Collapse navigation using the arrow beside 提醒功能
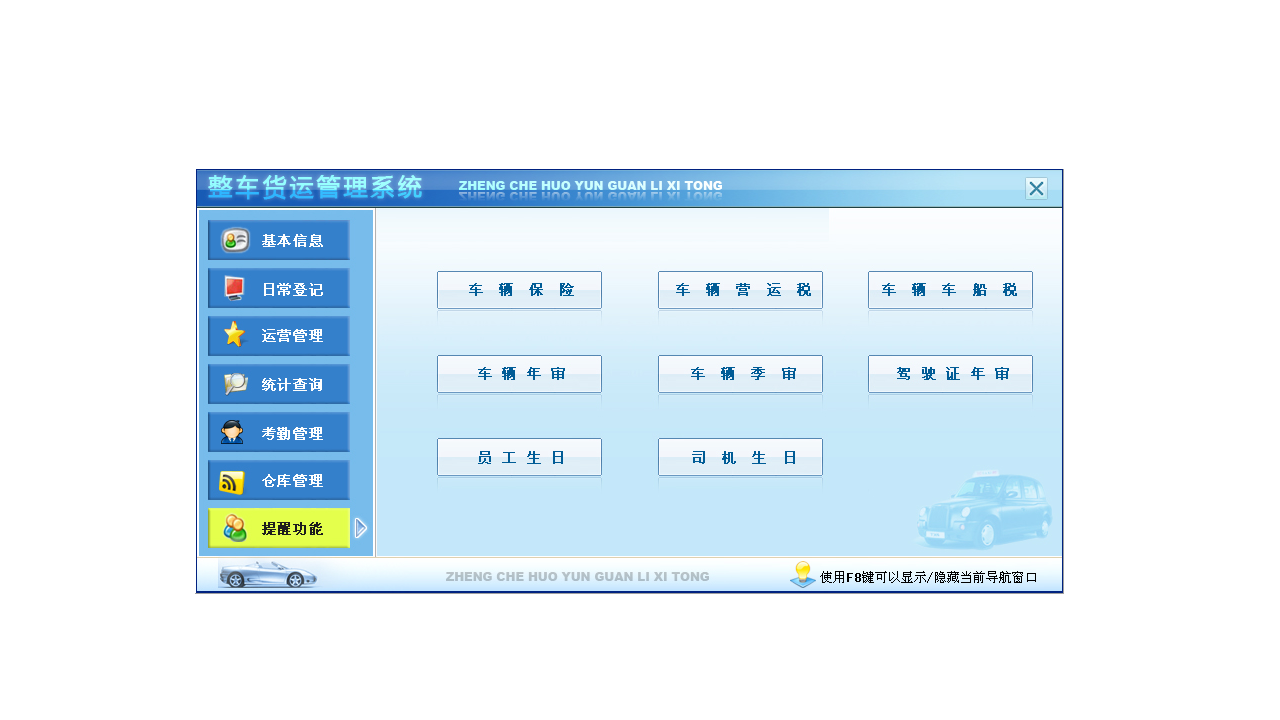Image resolution: width=1280 pixels, height=720 pixels. [x=361, y=528]
